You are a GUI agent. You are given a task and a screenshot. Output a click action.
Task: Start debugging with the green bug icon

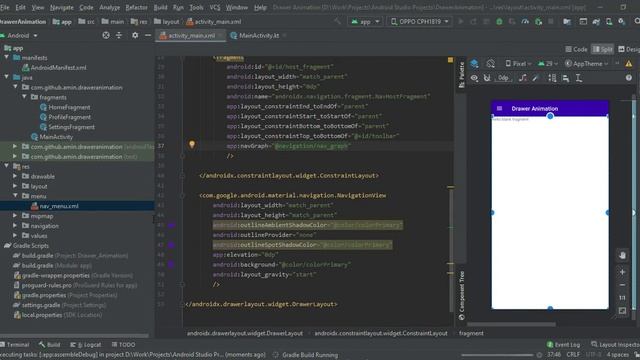[x=499, y=21]
